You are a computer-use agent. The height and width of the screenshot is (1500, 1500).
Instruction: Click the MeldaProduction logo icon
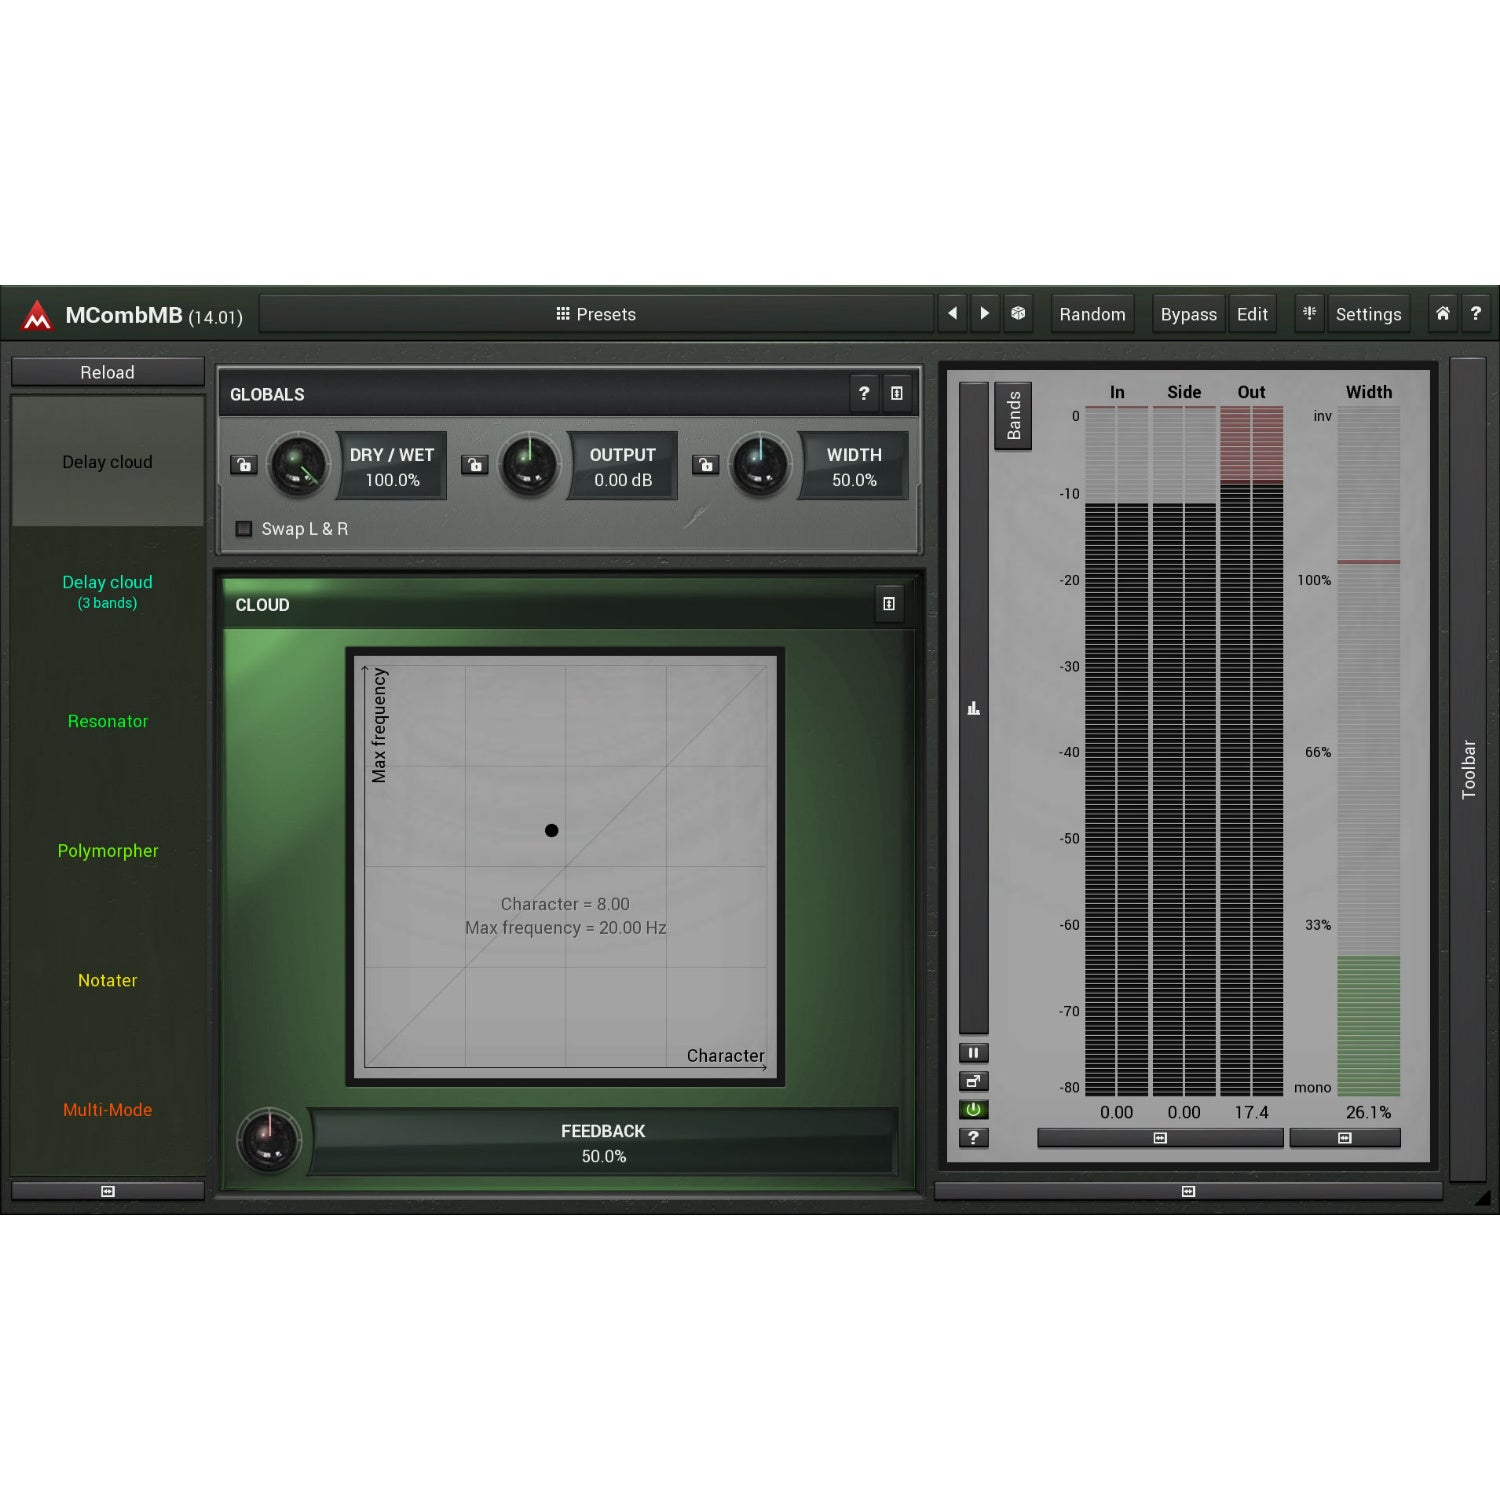coord(37,315)
